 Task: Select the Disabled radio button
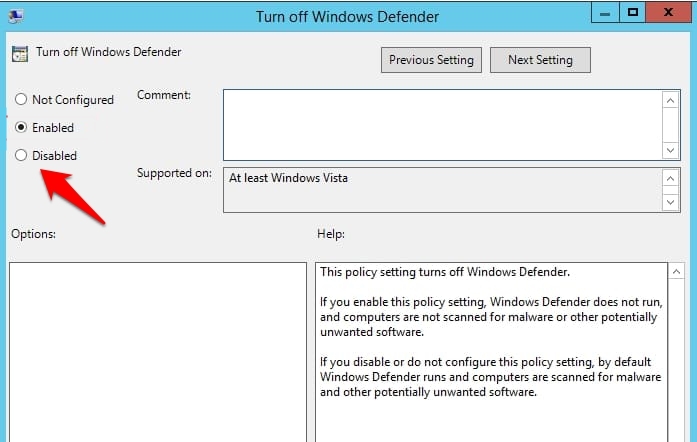click(21, 155)
